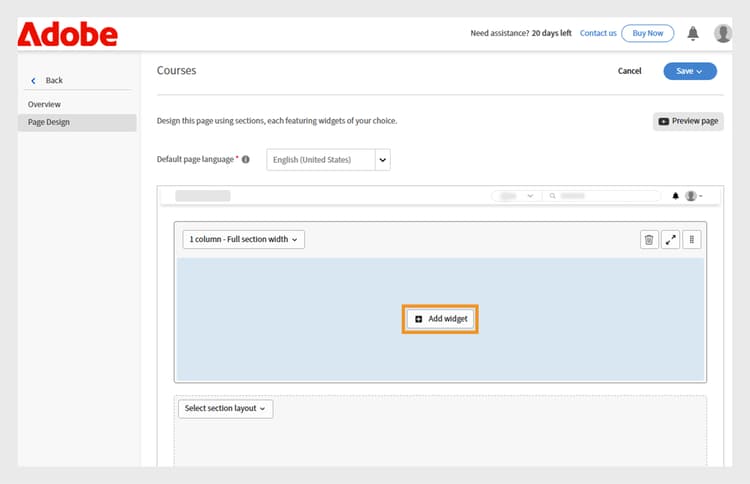750x484 pixels.
Task: Click the section drag handle dots icon
Action: click(693, 240)
